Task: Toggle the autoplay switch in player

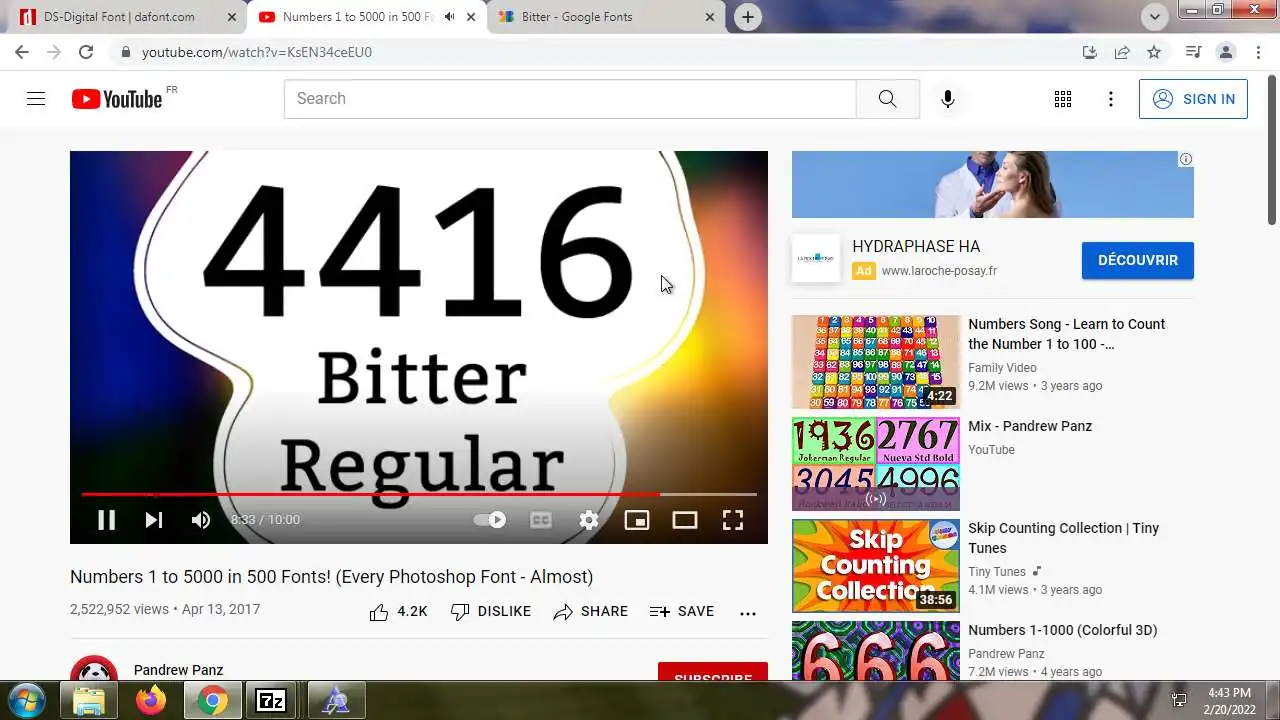Action: [x=490, y=520]
